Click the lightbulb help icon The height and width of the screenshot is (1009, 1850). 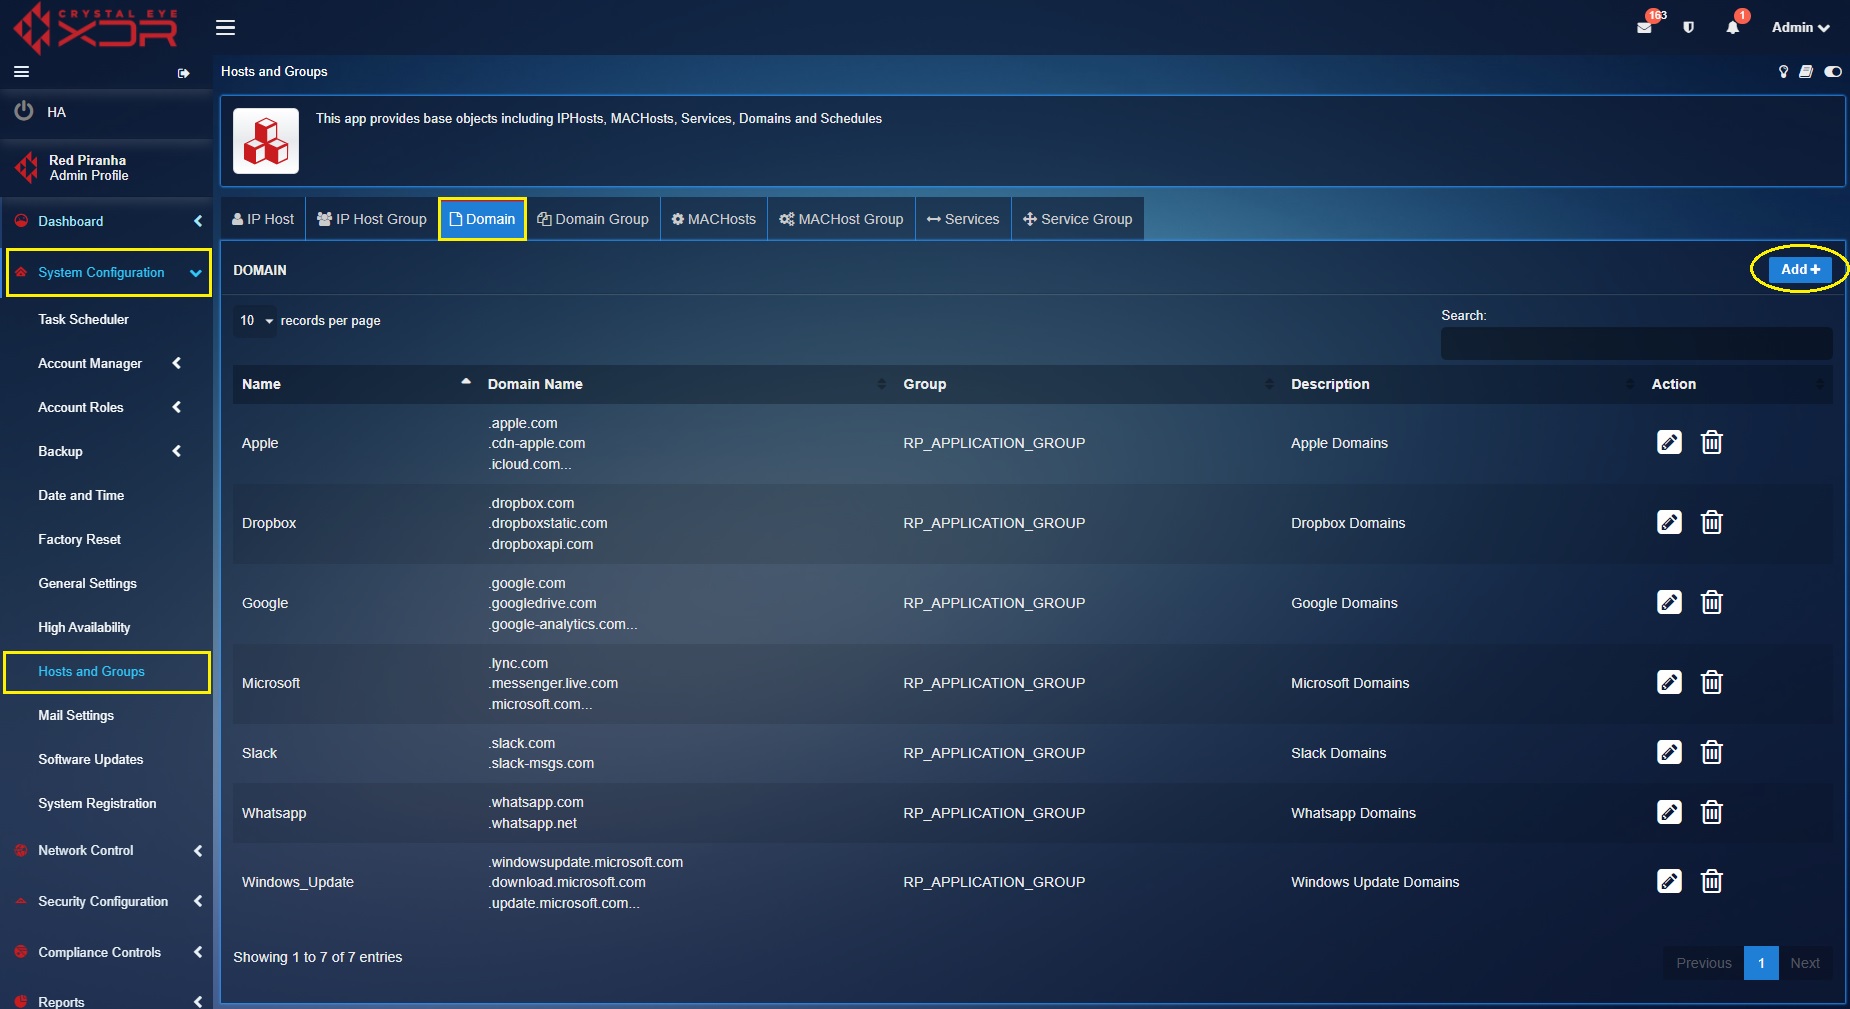point(1782,72)
